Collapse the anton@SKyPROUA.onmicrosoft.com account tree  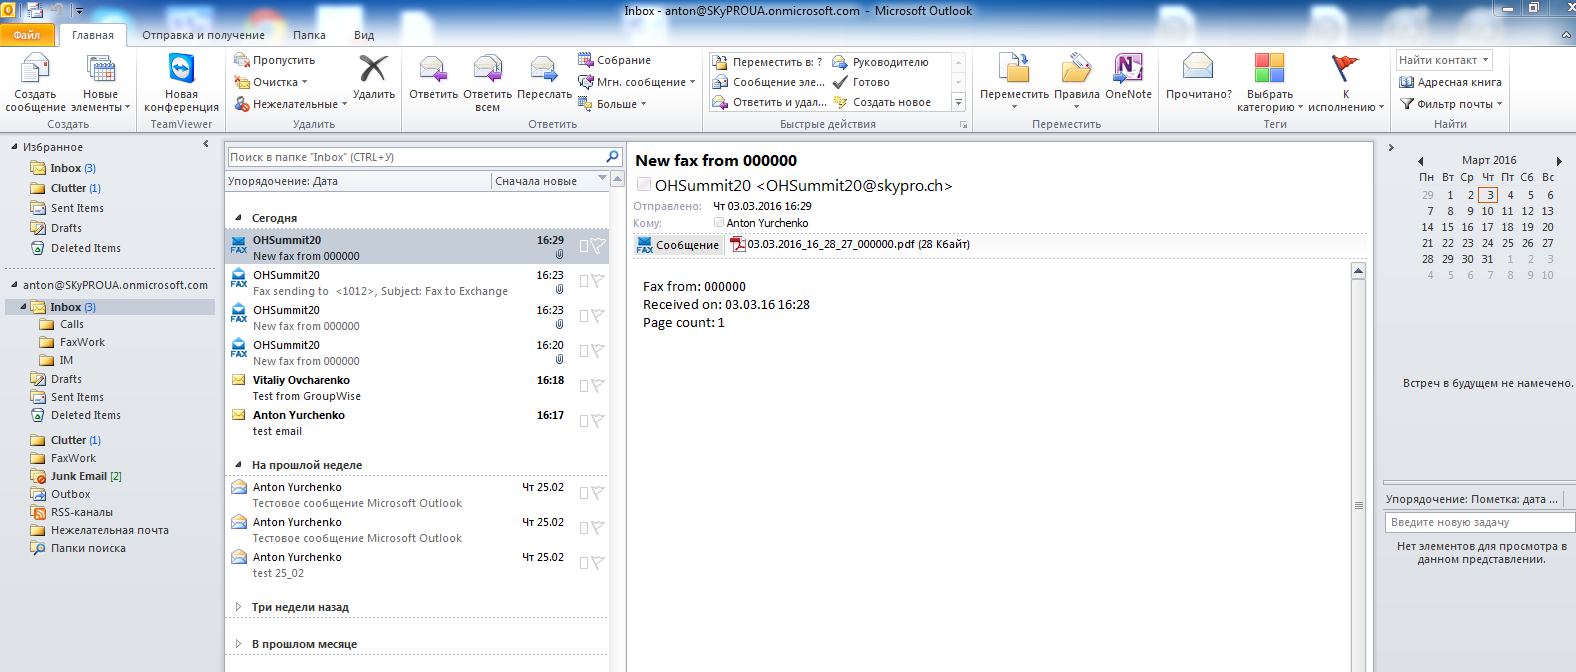(14, 285)
